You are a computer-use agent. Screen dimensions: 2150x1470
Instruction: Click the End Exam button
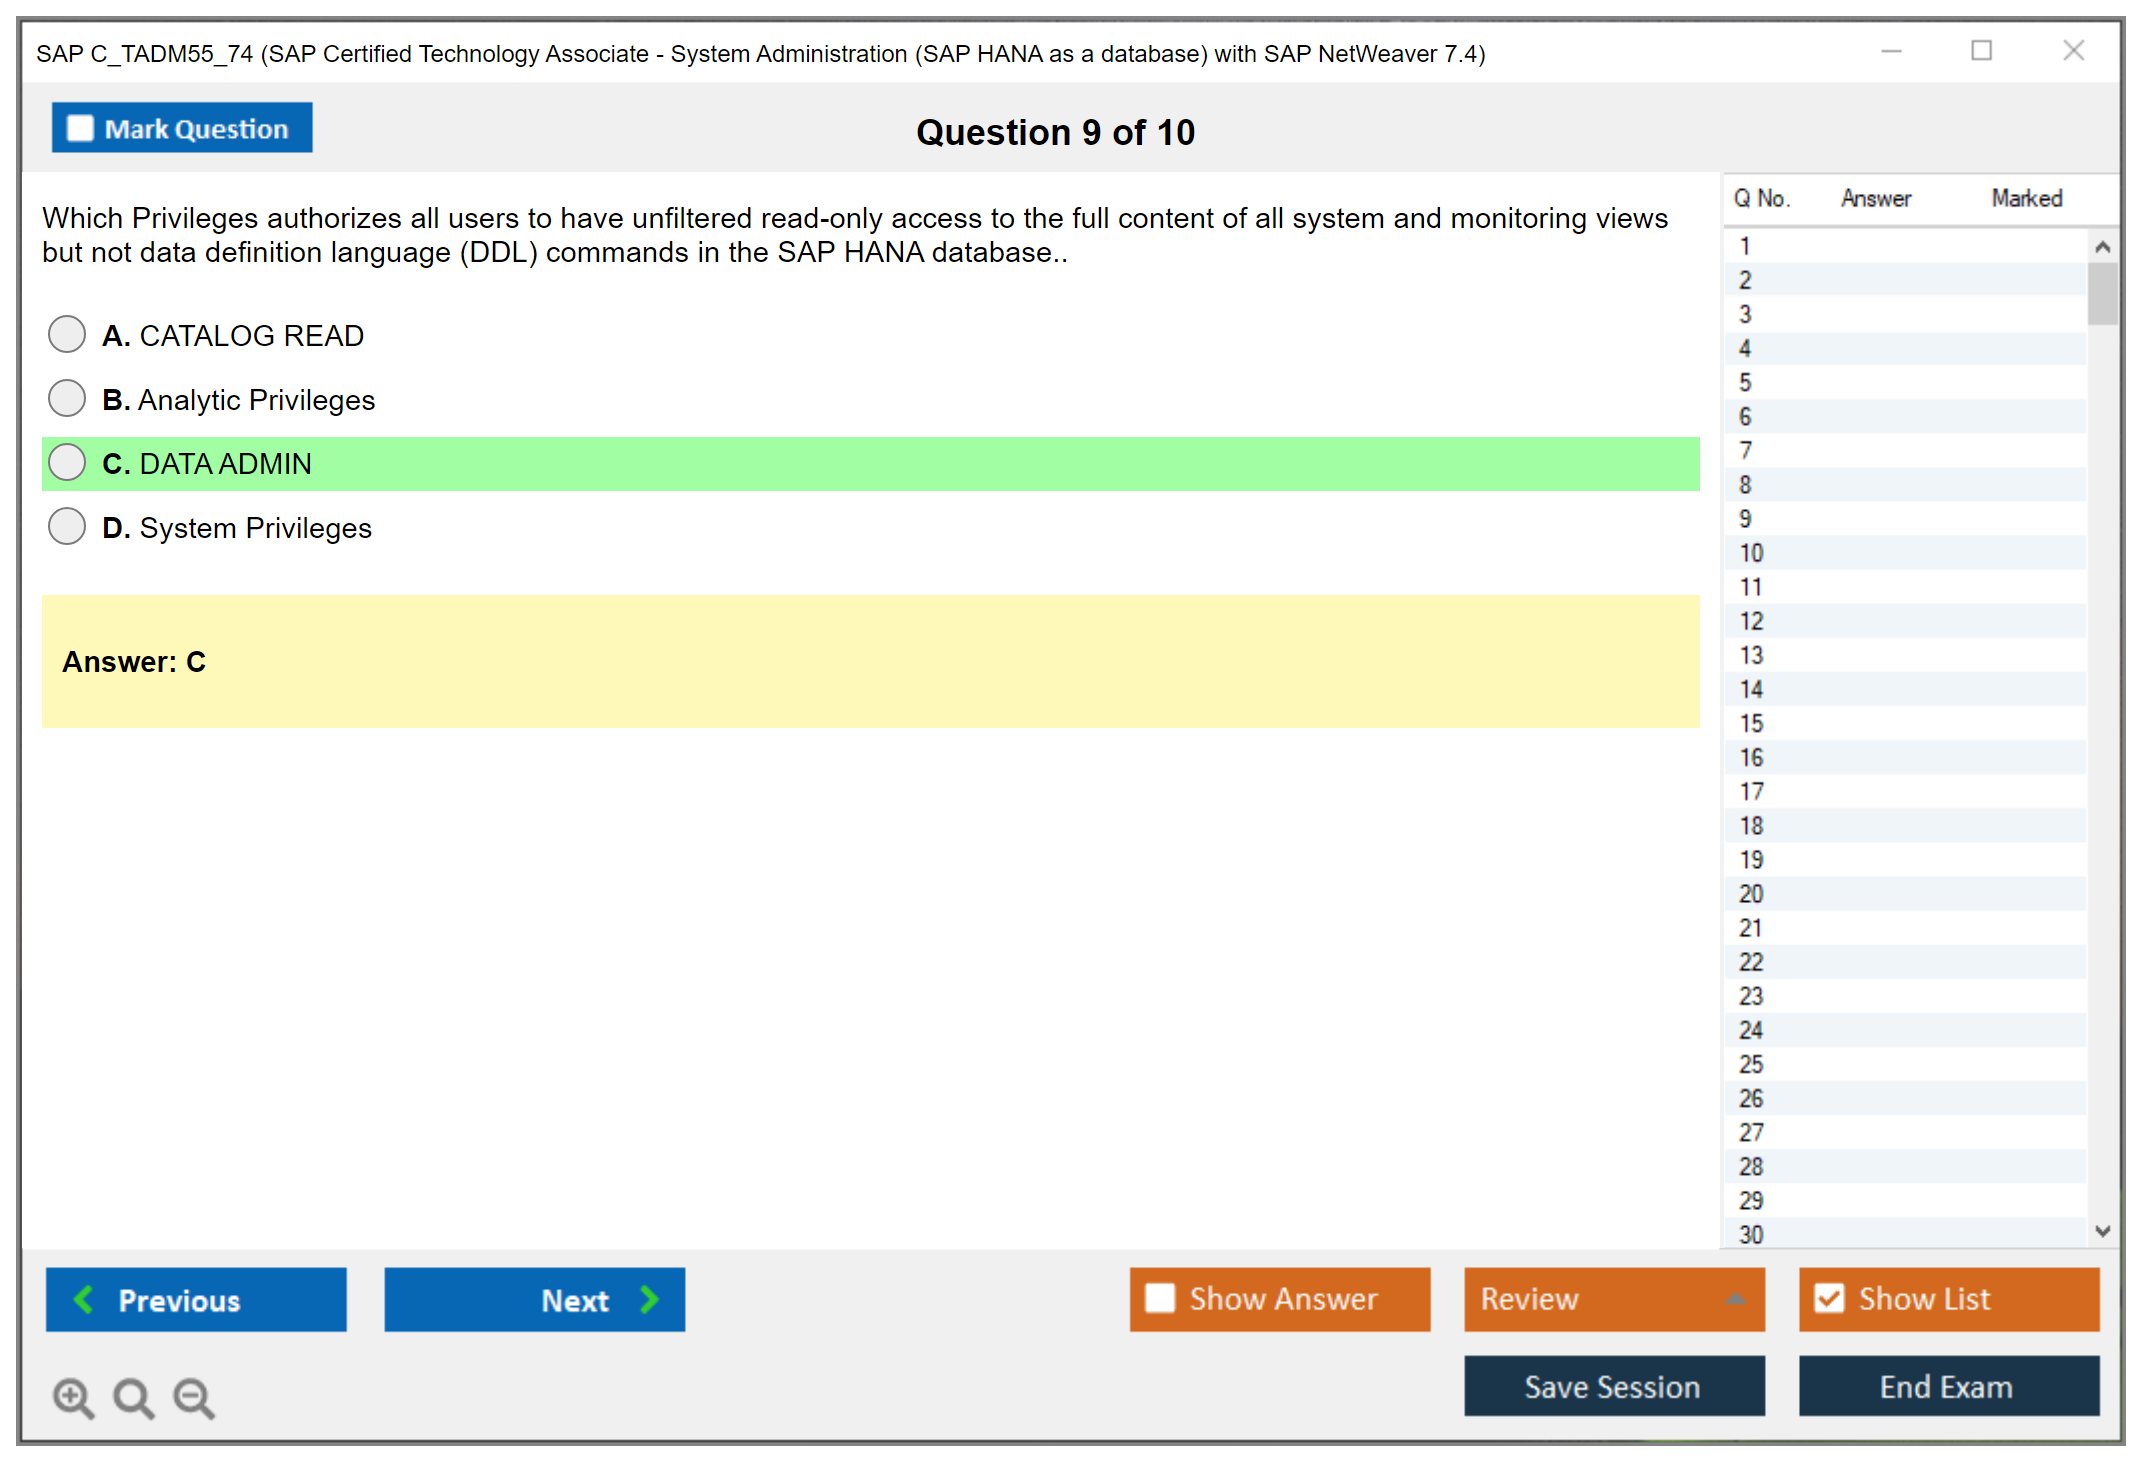[x=1947, y=1386]
